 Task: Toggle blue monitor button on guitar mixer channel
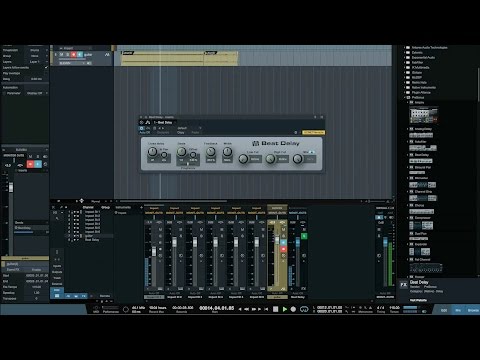[283, 242]
